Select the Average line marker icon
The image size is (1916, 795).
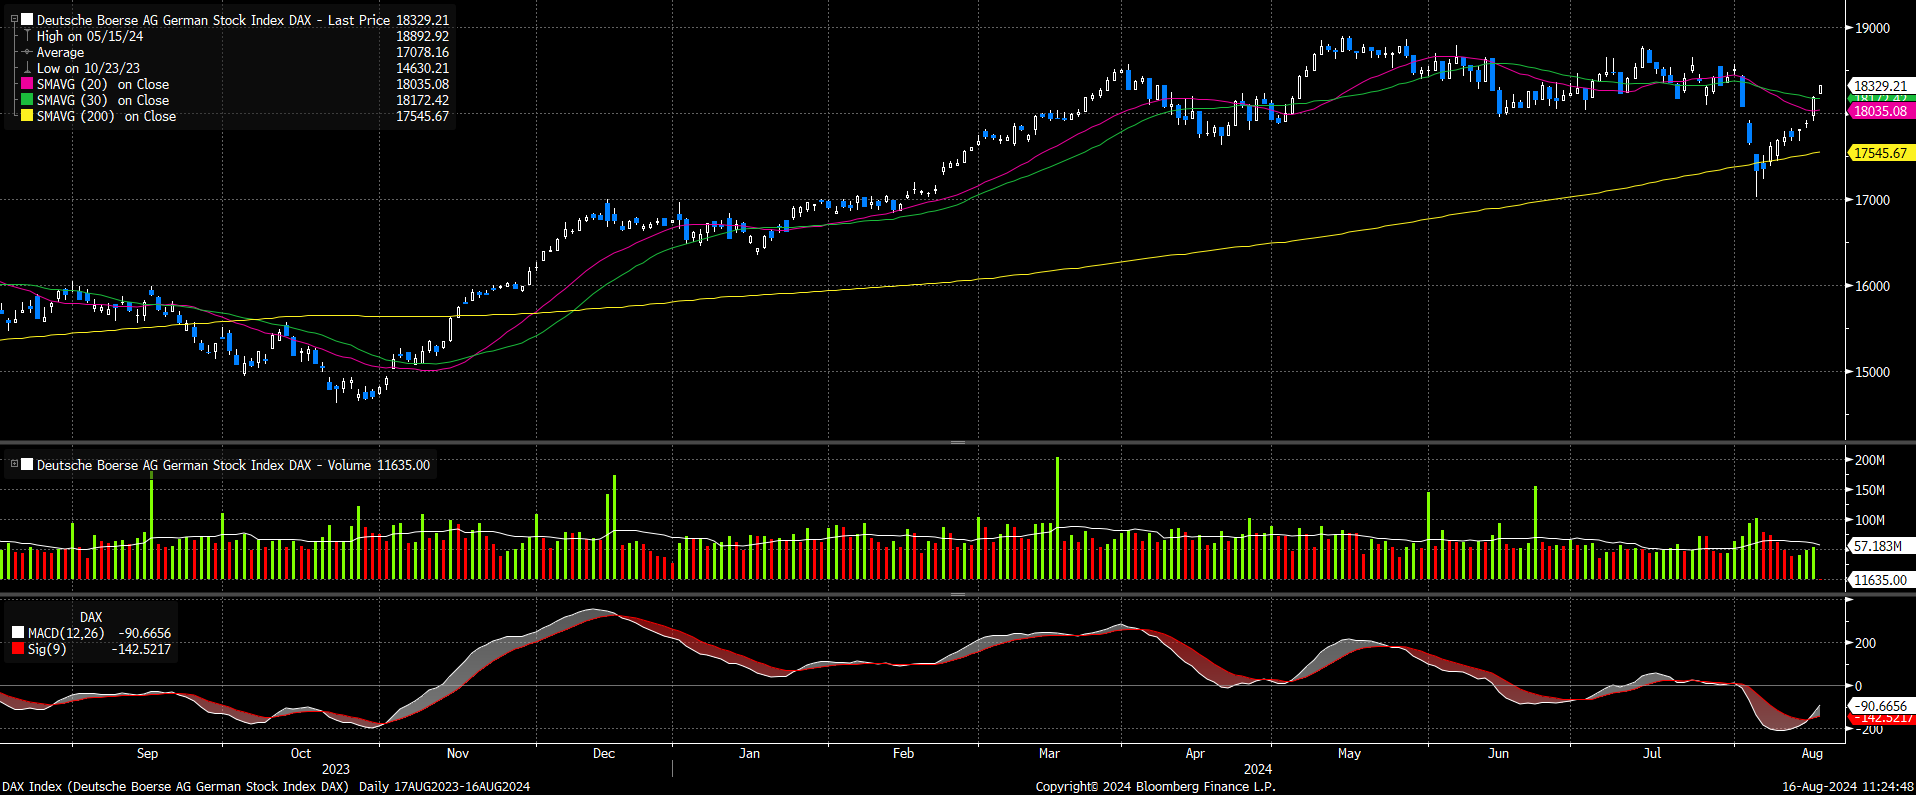click(x=27, y=52)
